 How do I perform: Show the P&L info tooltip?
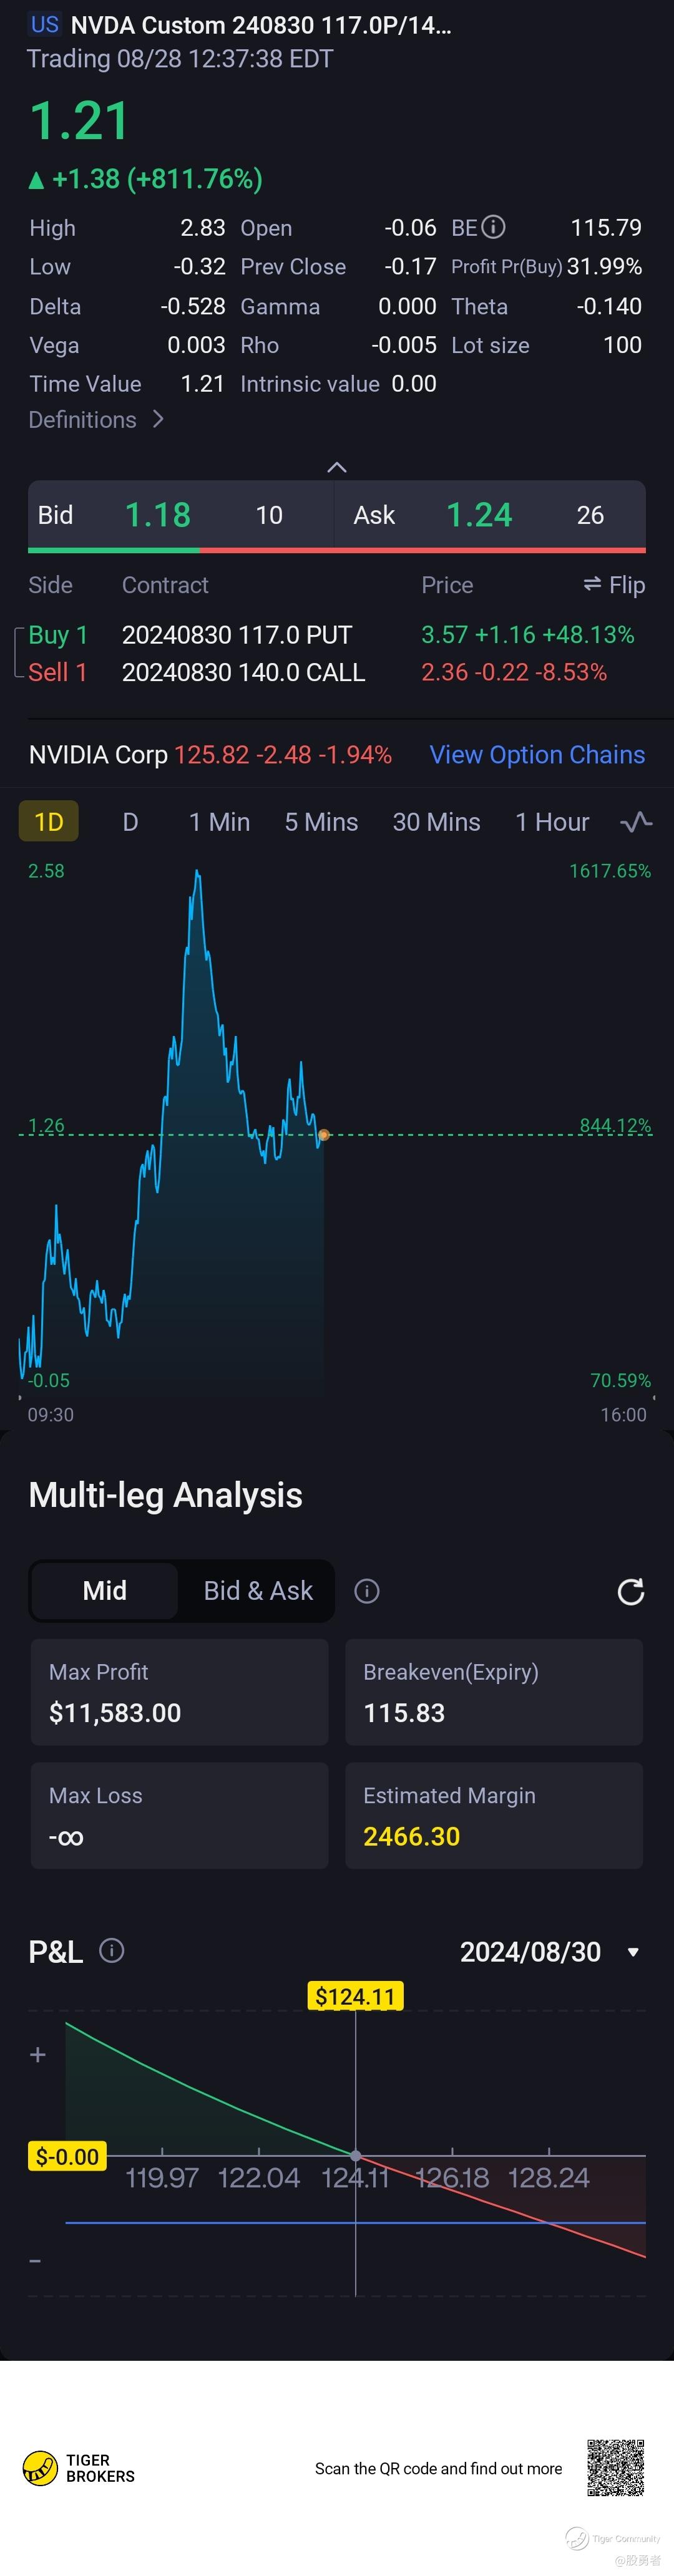click(x=112, y=1950)
